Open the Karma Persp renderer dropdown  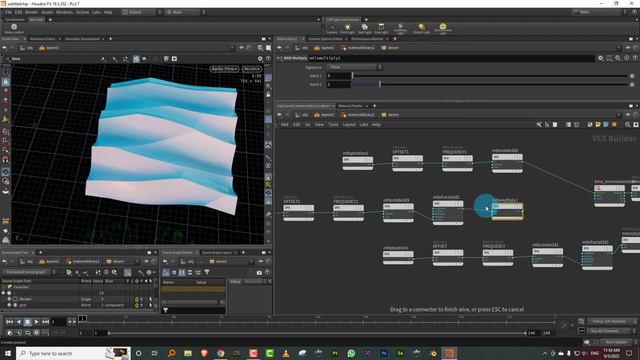coord(224,69)
